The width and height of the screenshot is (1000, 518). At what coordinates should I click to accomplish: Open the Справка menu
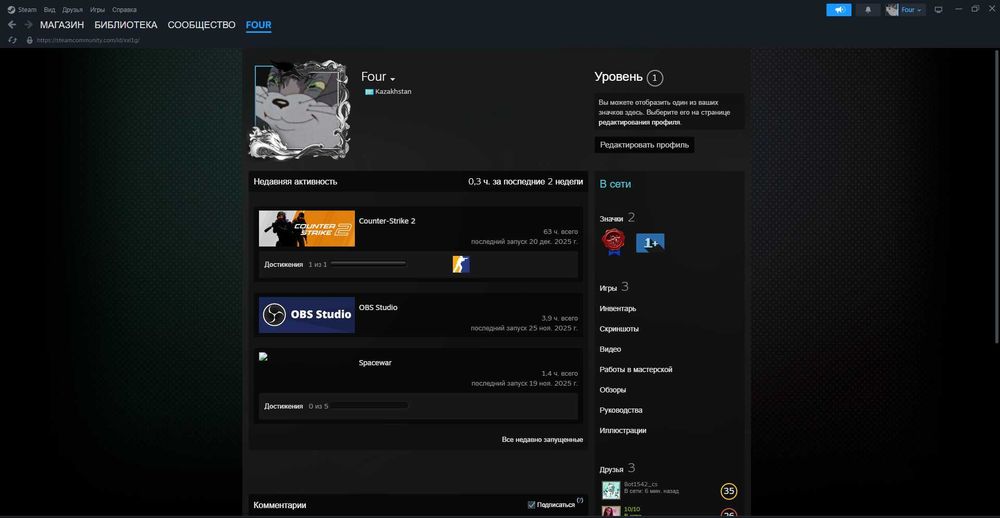124,10
